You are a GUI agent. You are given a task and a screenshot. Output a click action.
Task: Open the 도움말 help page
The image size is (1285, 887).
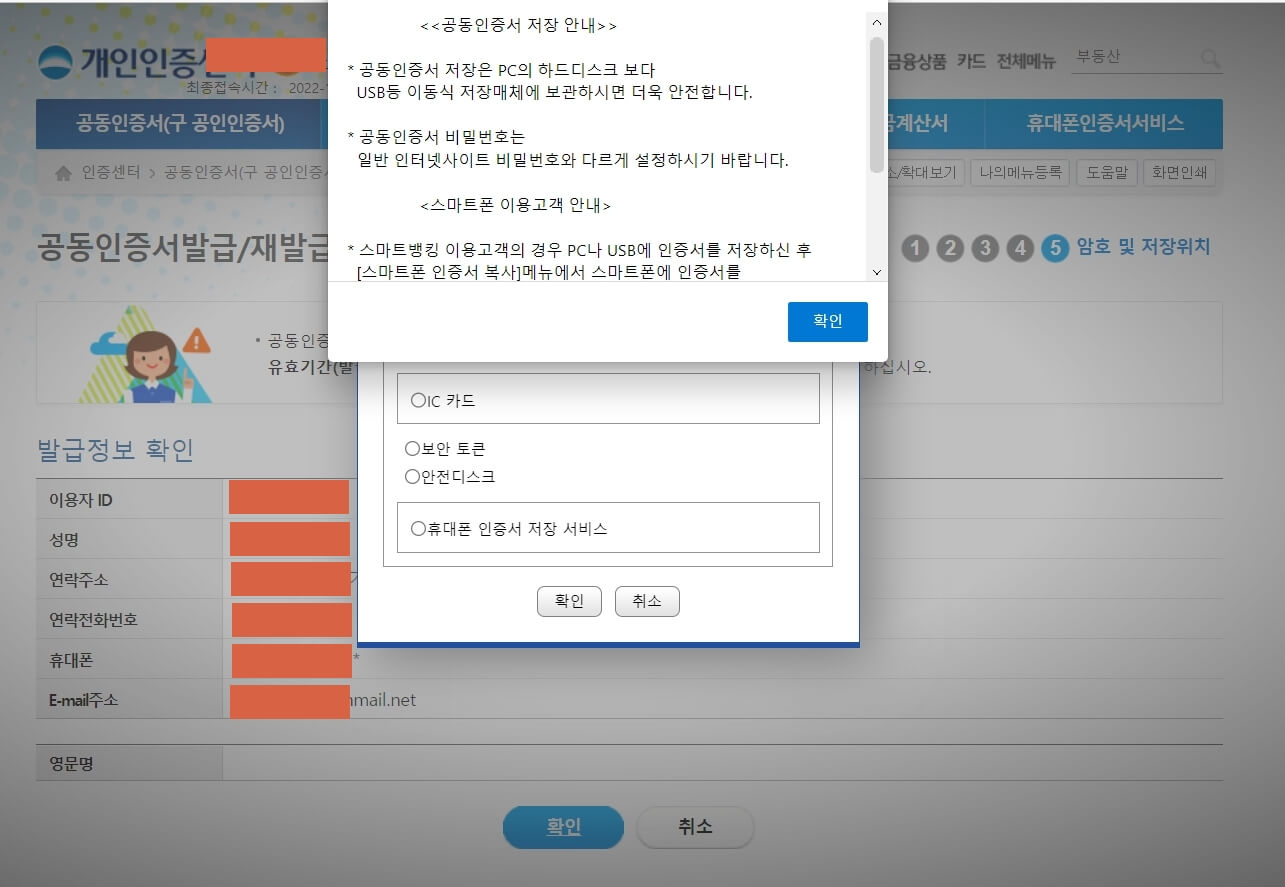coord(1107,172)
